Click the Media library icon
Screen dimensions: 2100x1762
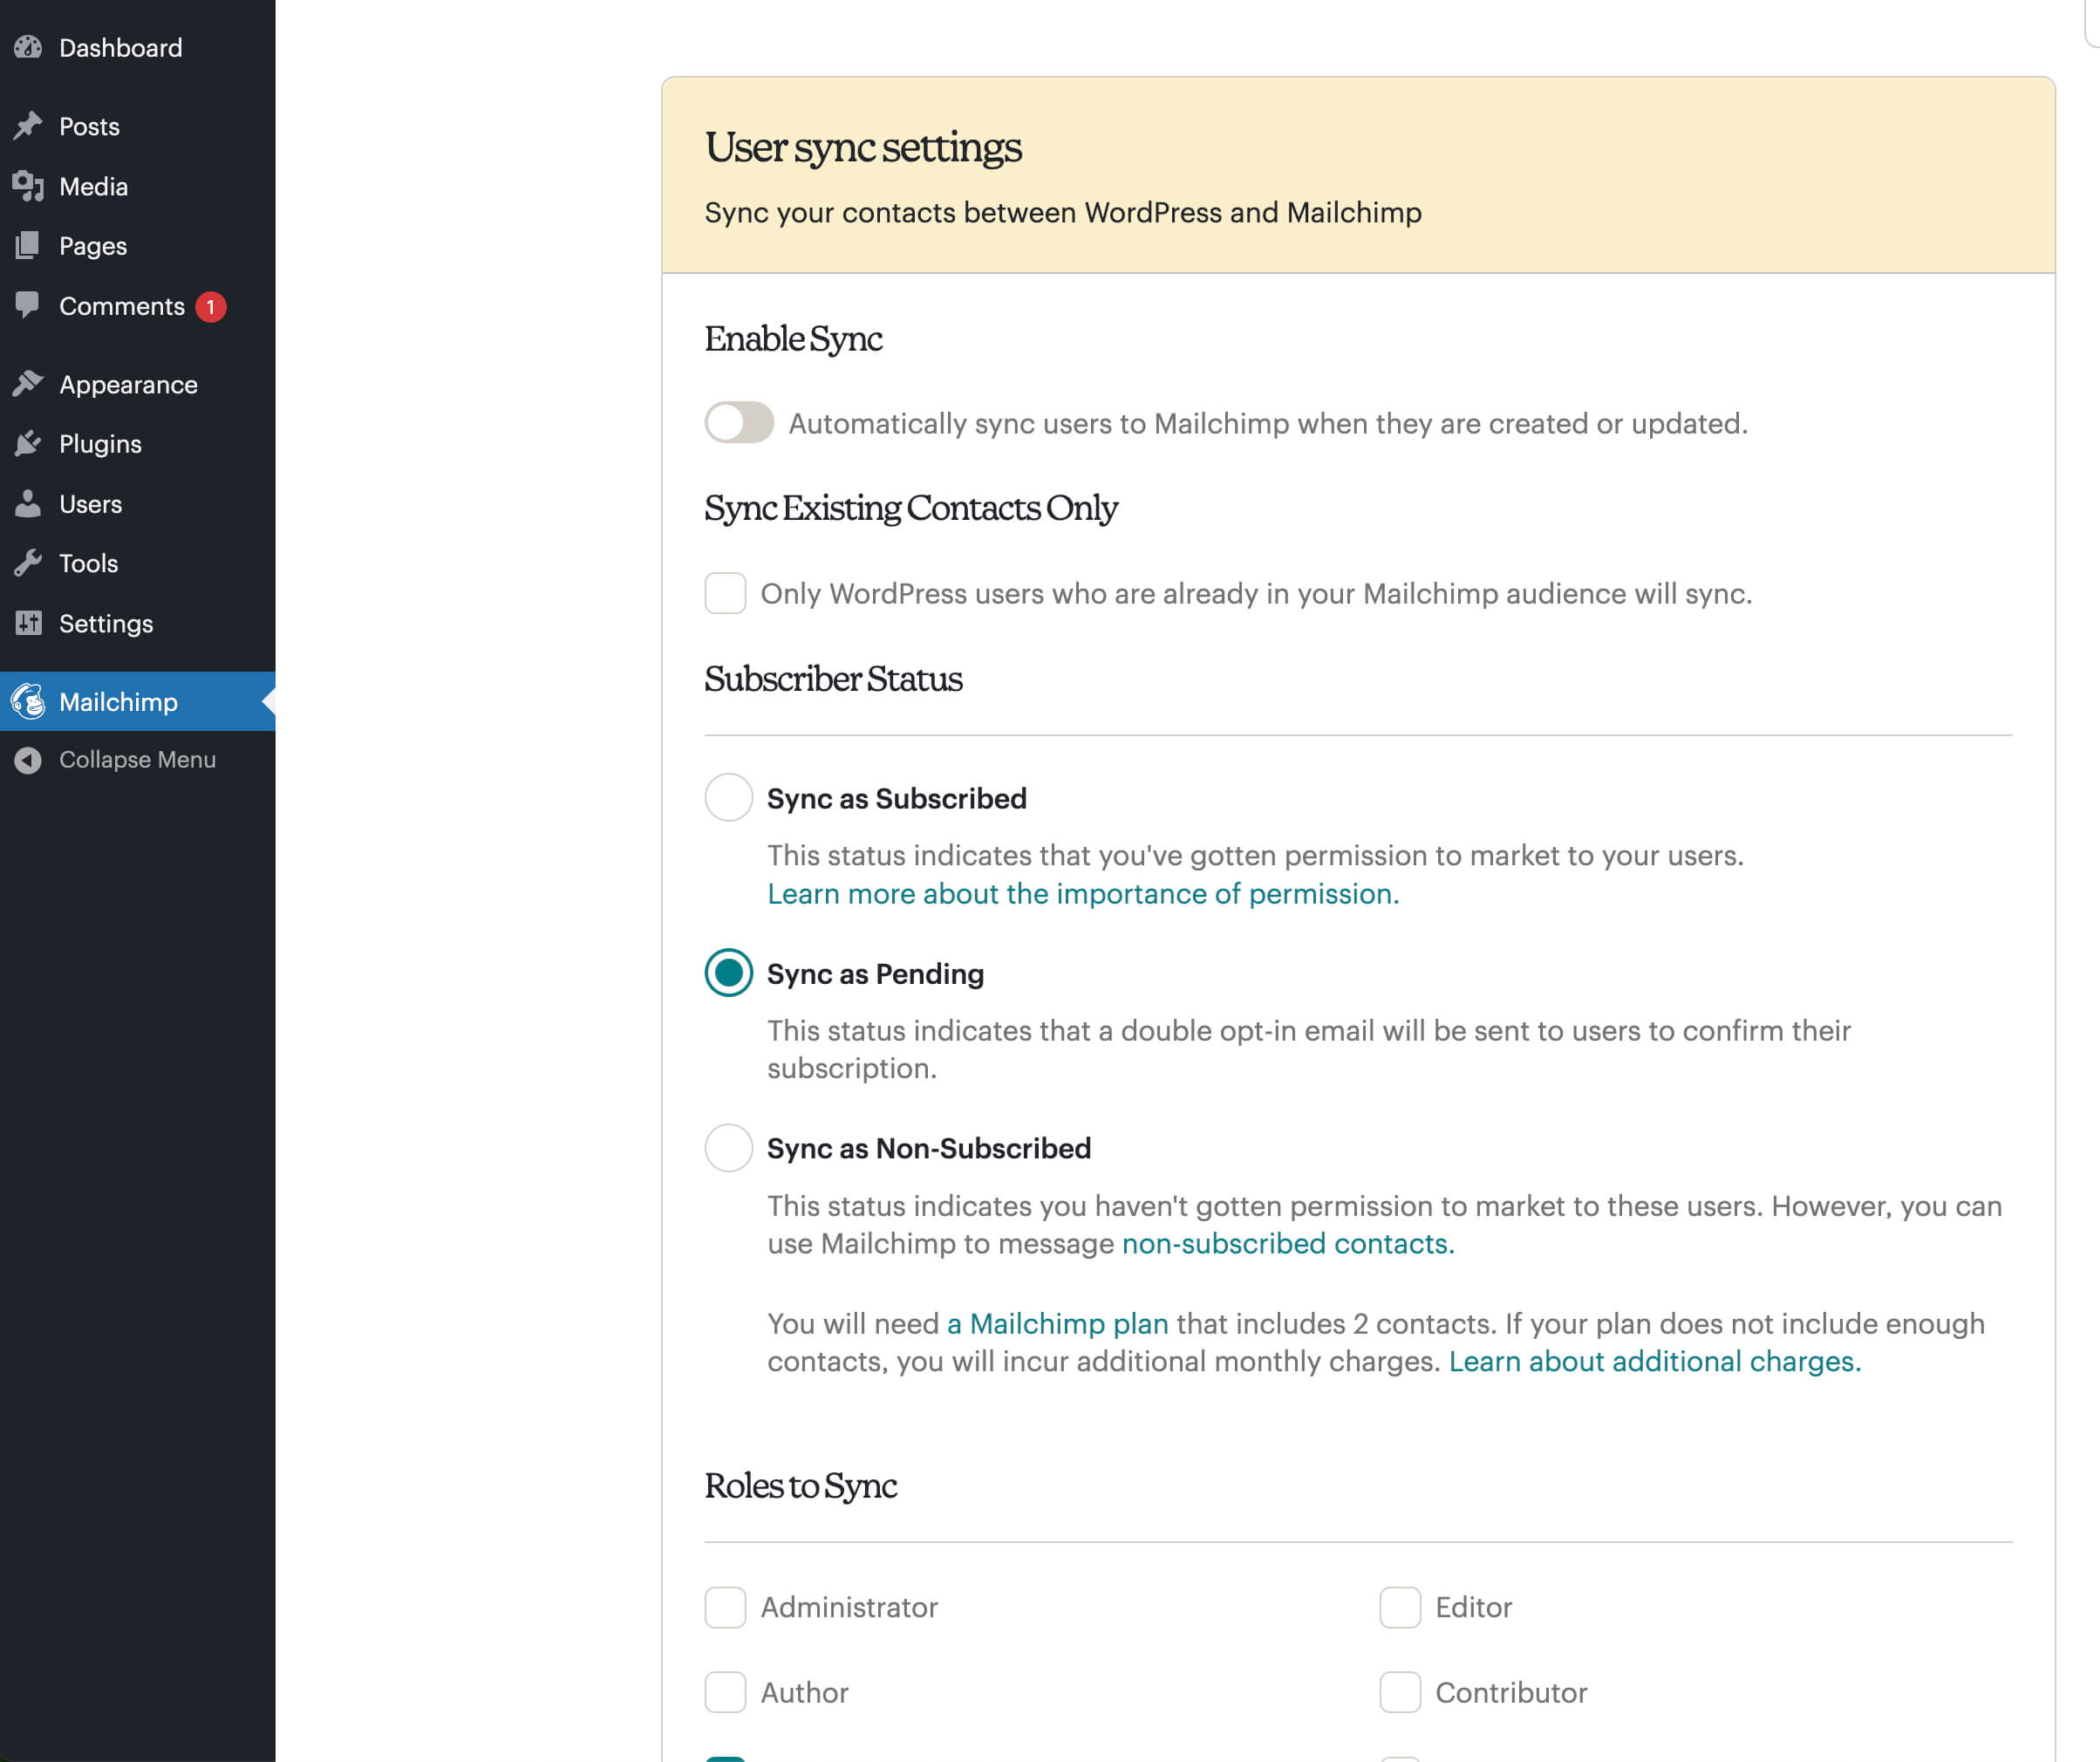[28, 186]
